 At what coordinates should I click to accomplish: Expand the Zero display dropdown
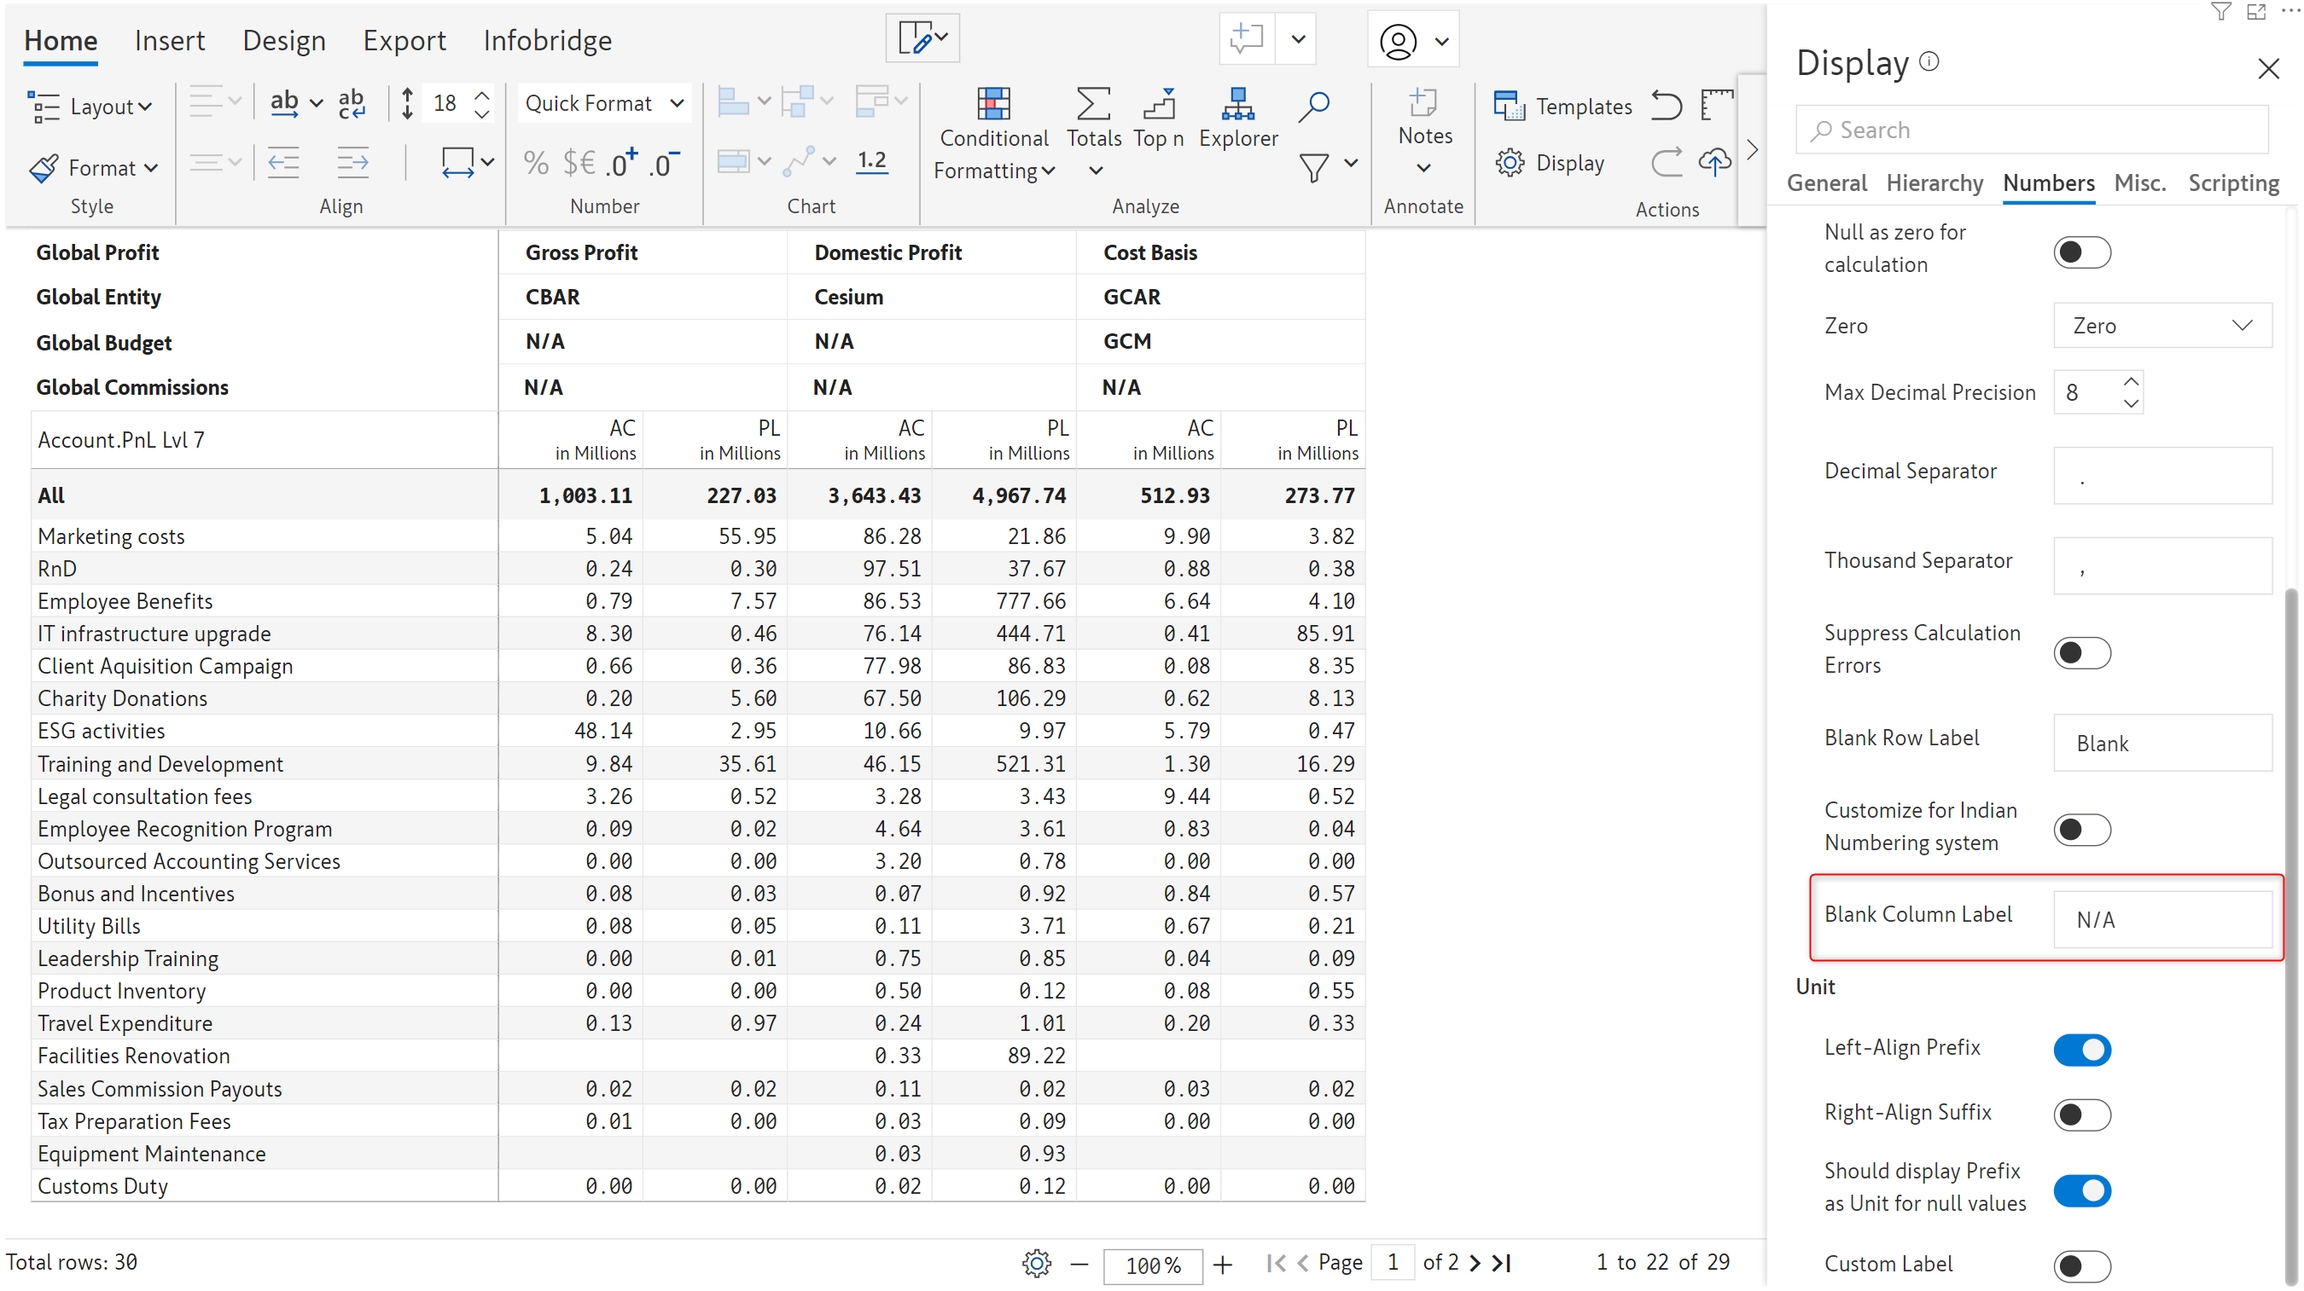coord(2162,326)
